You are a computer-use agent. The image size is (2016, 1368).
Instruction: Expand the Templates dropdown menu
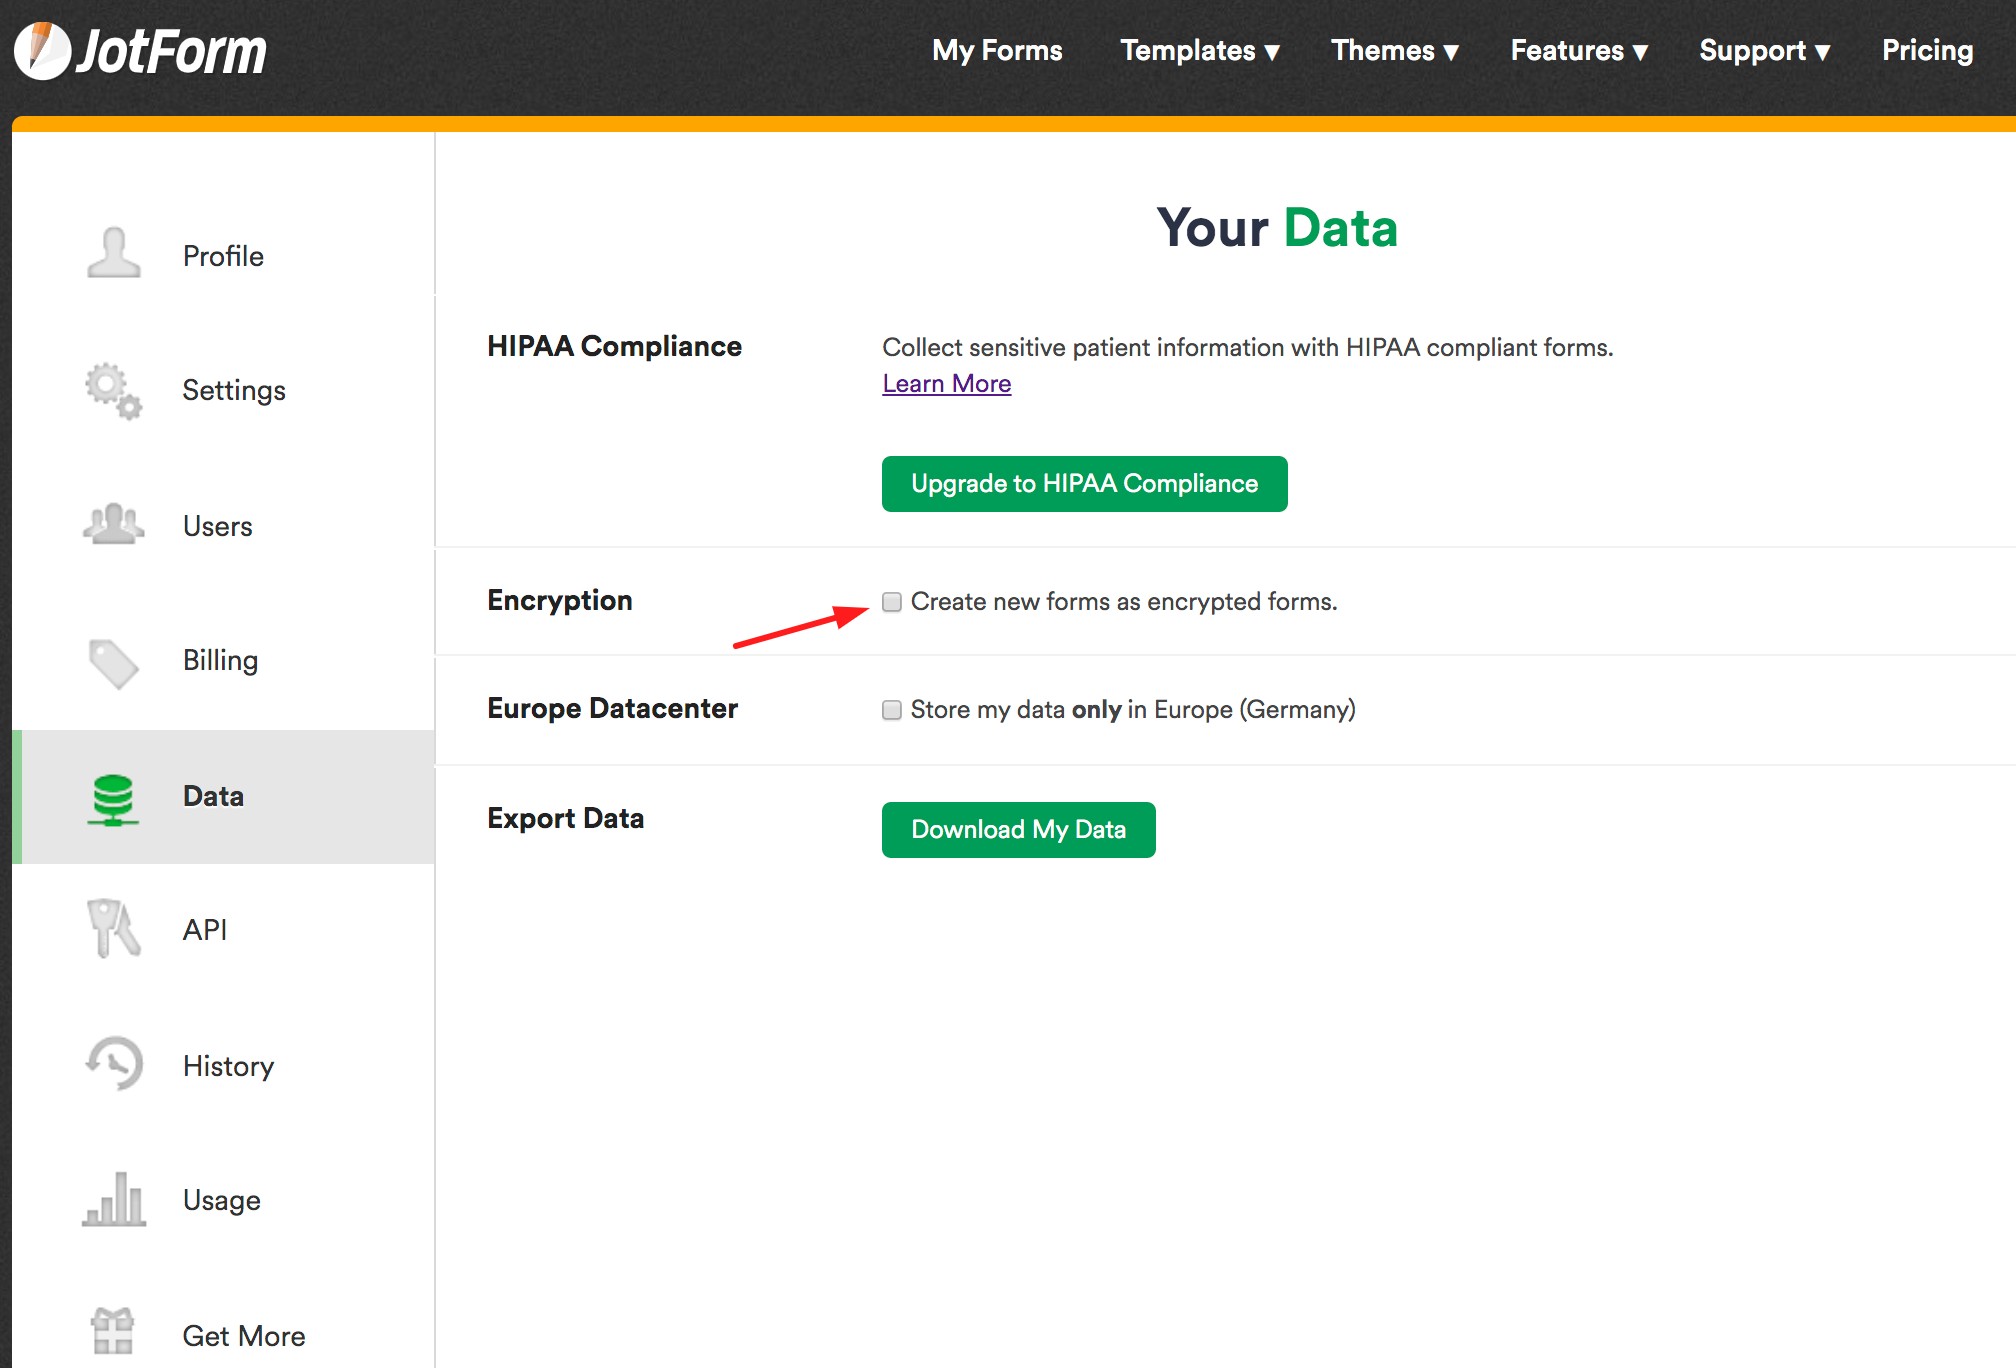[x=1199, y=50]
